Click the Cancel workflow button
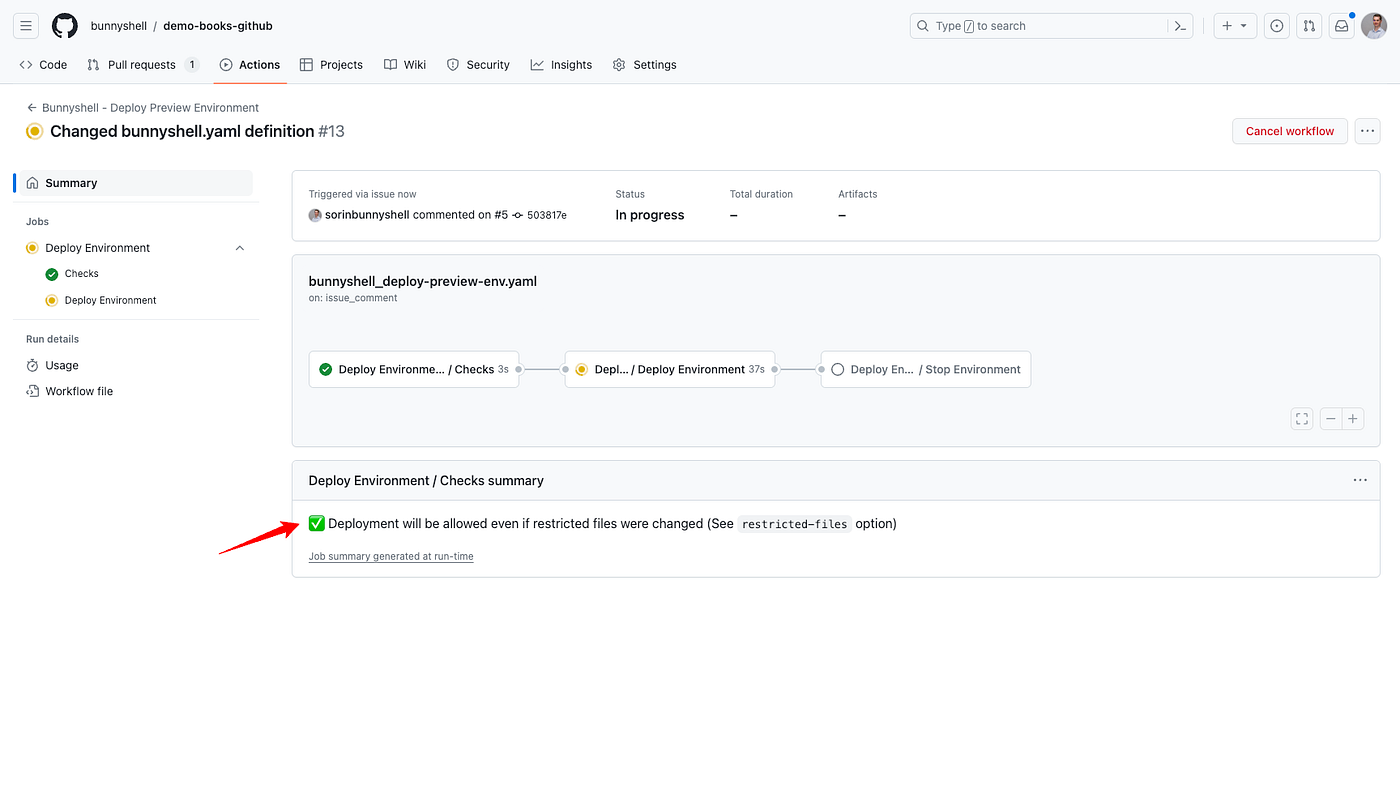 [1290, 131]
